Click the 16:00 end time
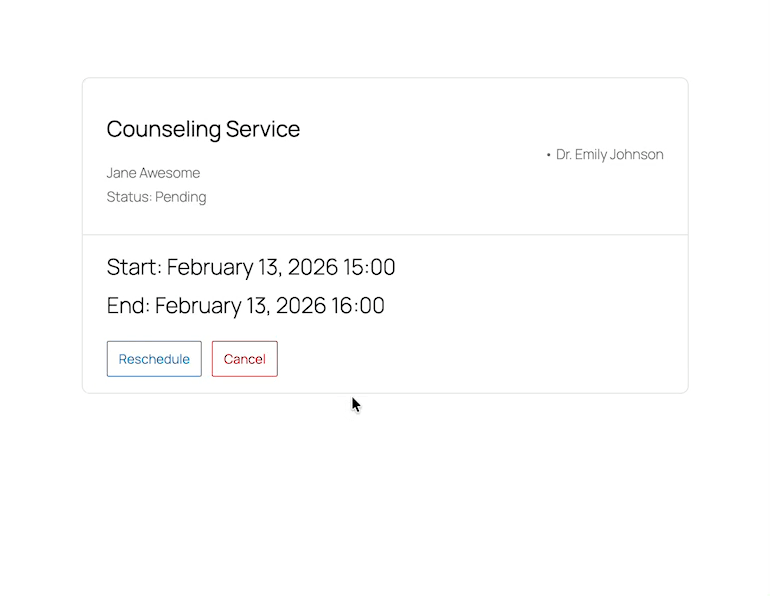 point(358,305)
